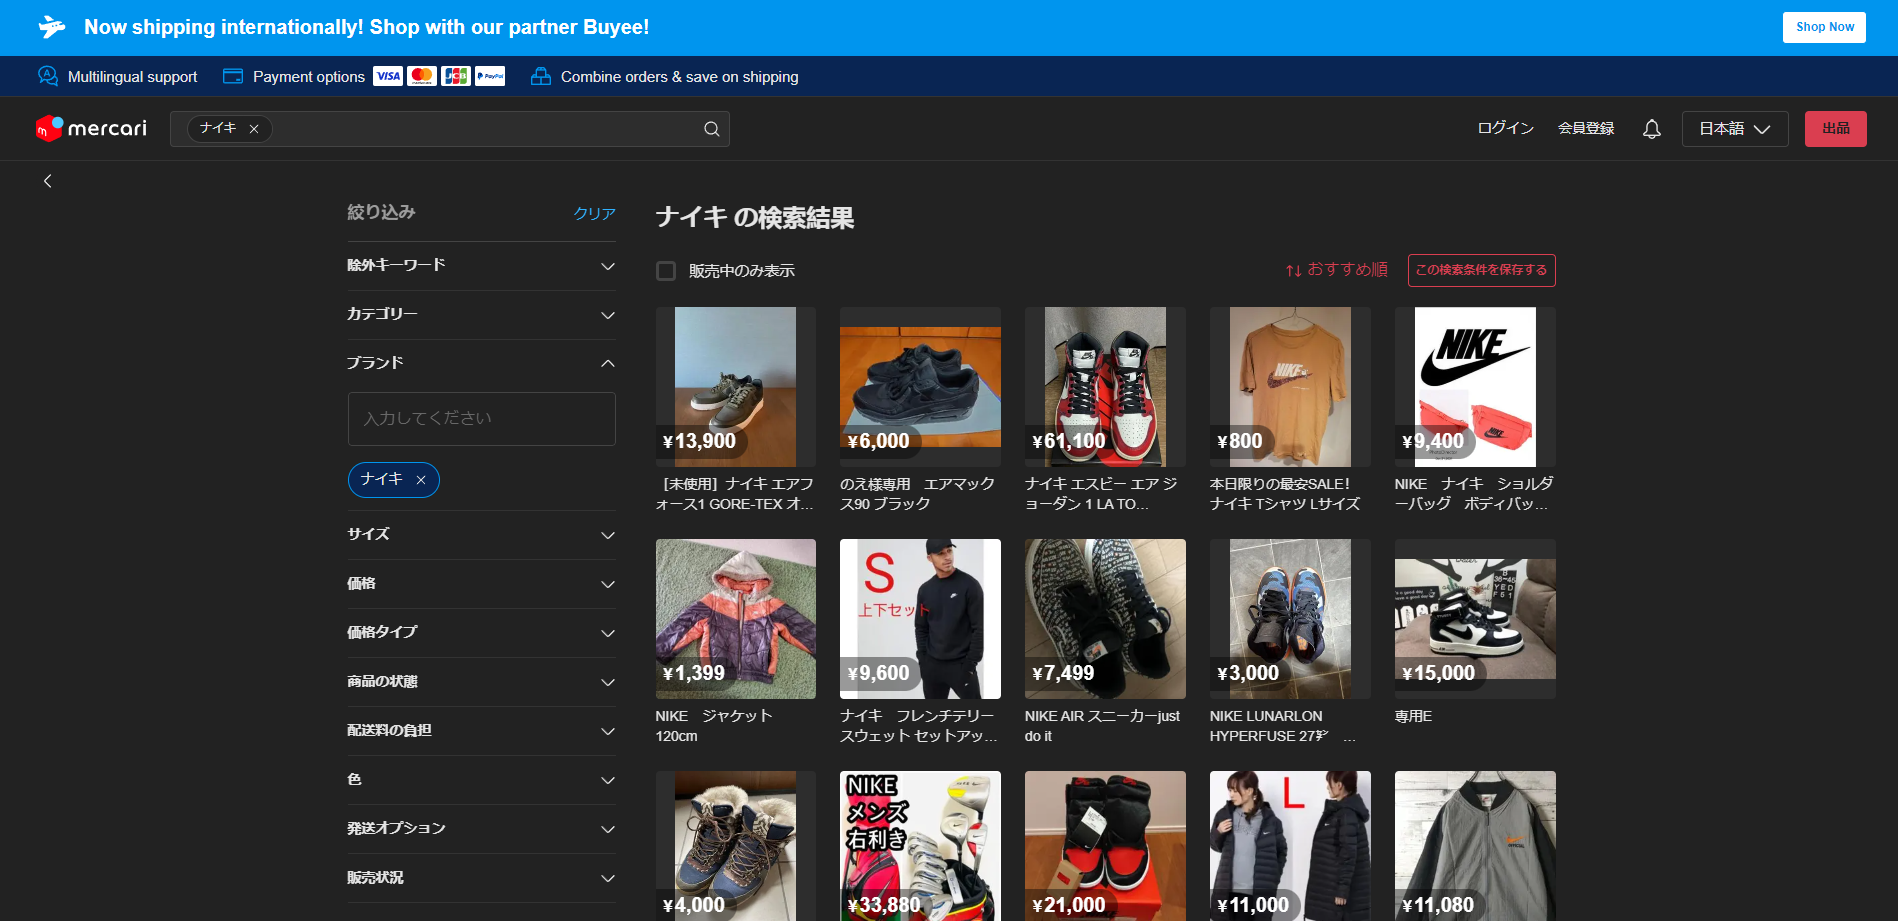Open the notification bell

(1651, 128)
